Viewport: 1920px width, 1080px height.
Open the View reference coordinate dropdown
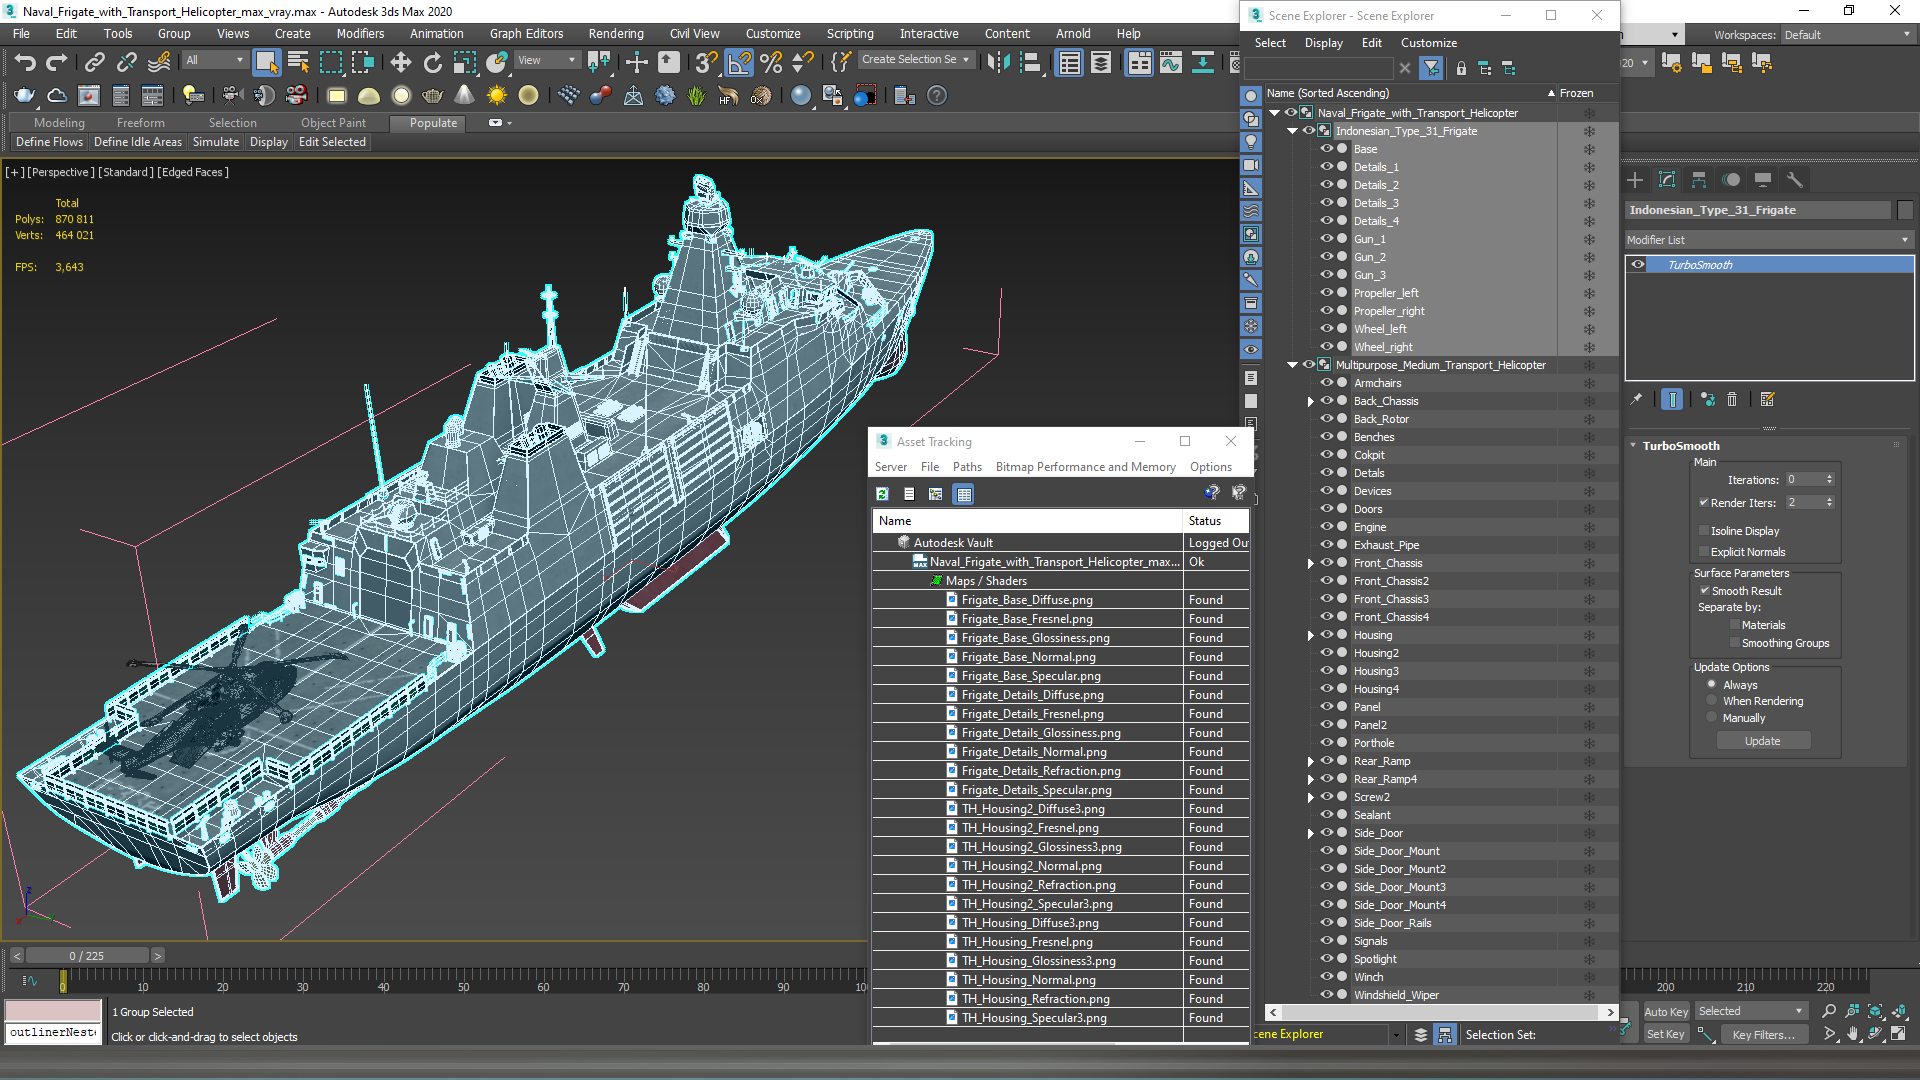545,60
